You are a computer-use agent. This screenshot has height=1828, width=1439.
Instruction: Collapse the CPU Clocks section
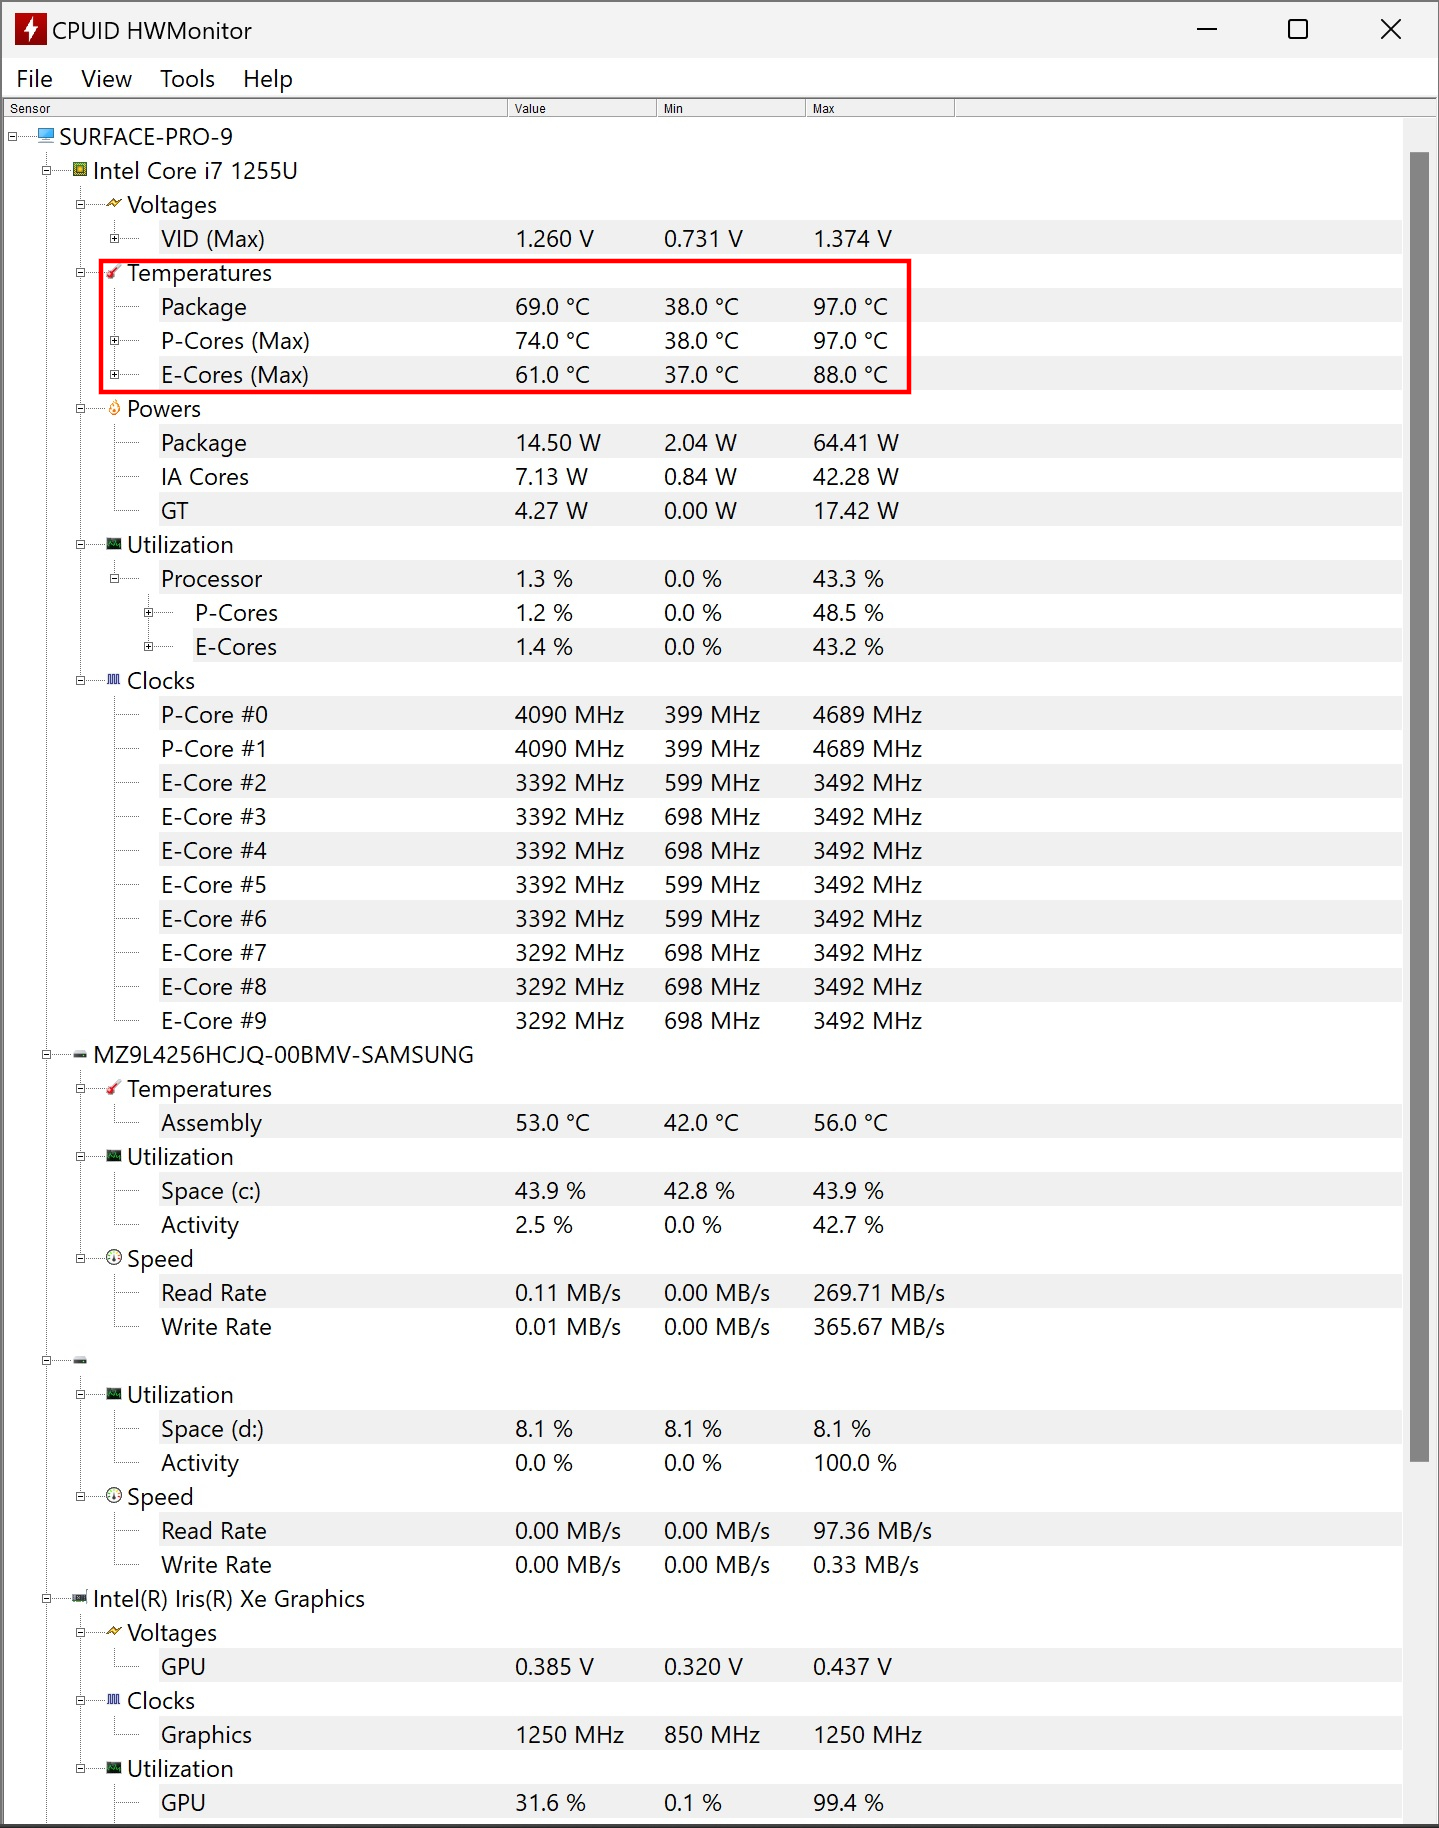(80, 680)
